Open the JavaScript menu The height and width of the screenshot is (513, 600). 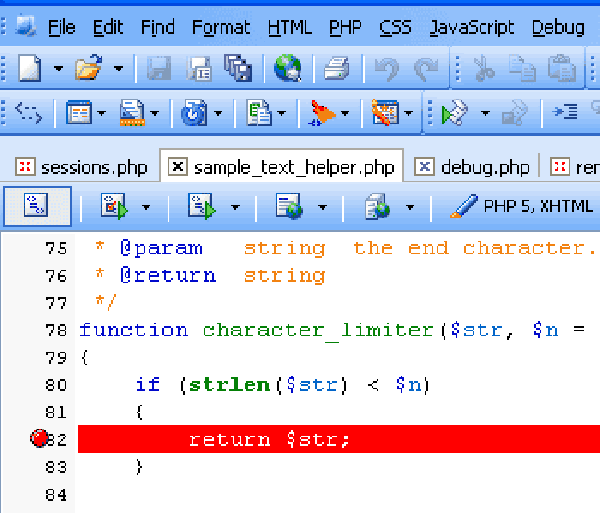[x=472, y=28]
